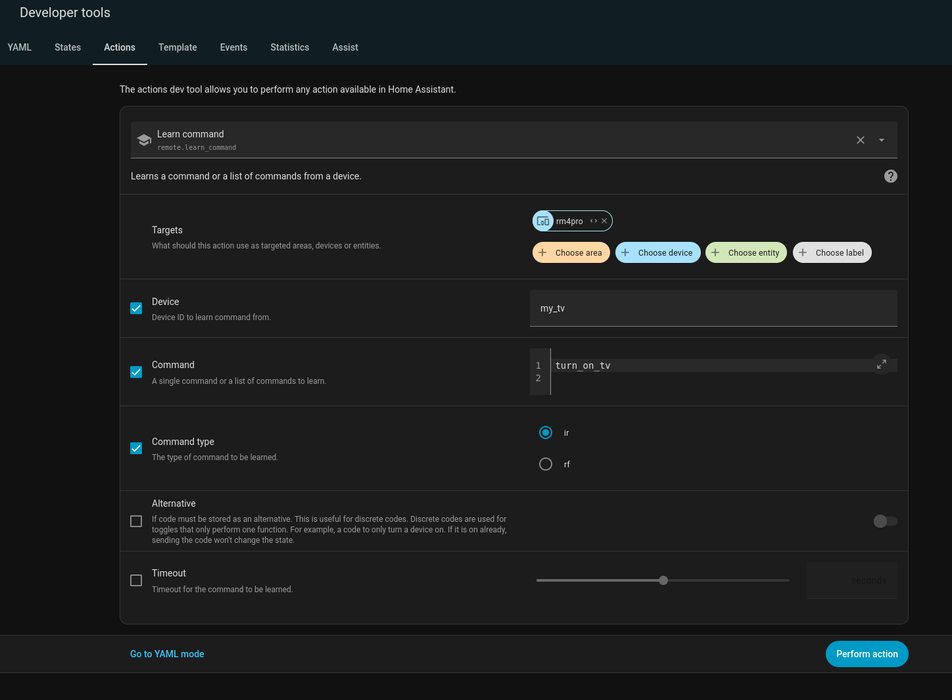Click the plus icon on Choose entity
Image resolution: width=952 pixels, height=700 pixels.
pyautogui.click(x=715, y=253)
